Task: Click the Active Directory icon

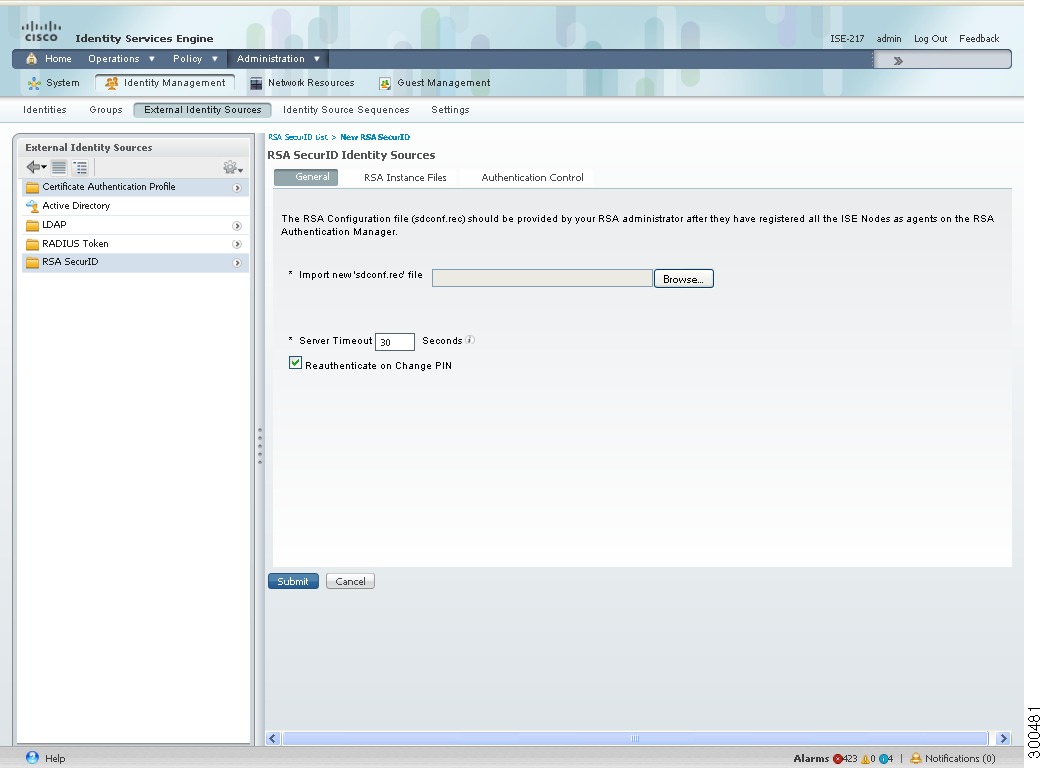Action: point(33,206)
